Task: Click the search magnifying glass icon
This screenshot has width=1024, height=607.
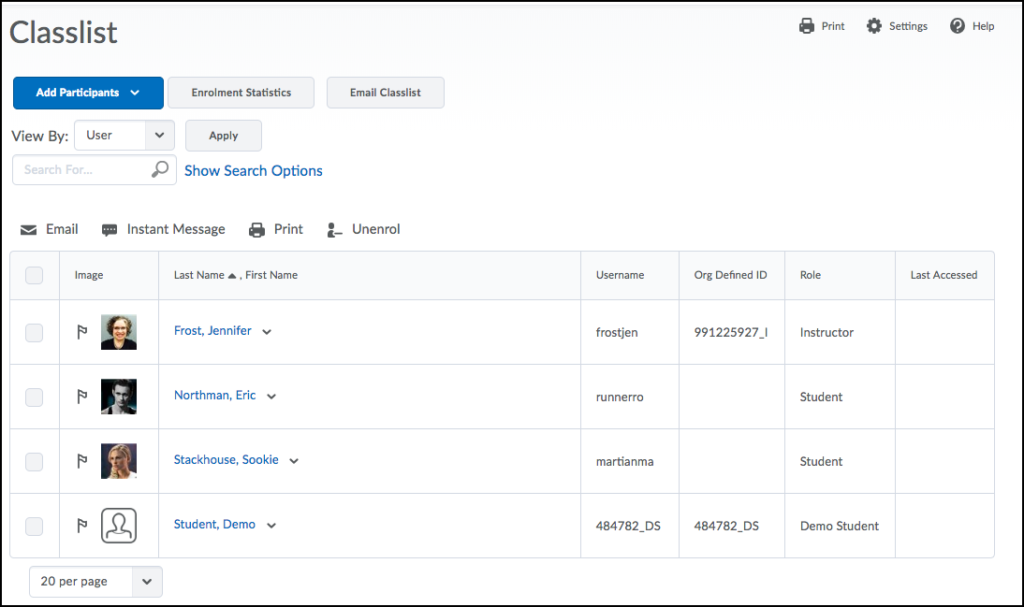Action: click(160, 170)
